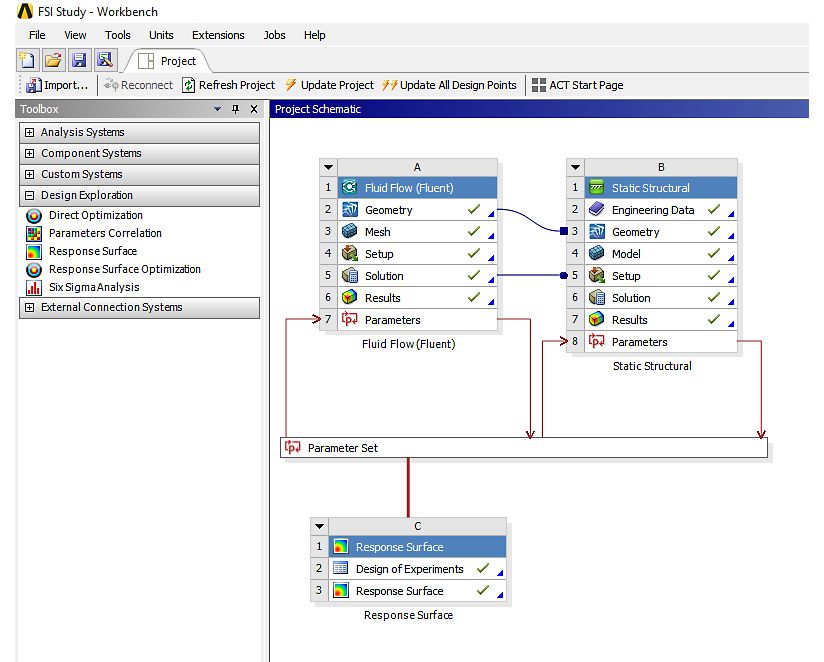Click Solution cell icon in system B
824x662 pixels.
pyautogui.click(x=596, y=298)
